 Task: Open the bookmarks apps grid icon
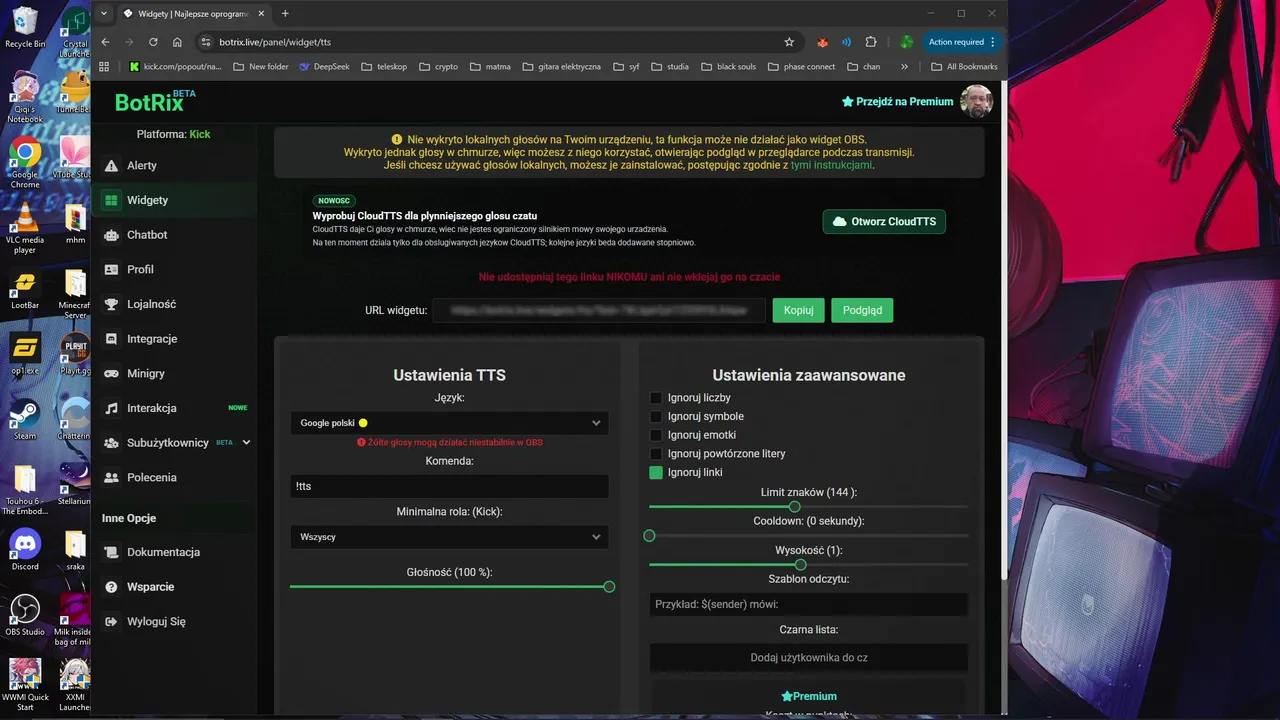coord(104,67)
